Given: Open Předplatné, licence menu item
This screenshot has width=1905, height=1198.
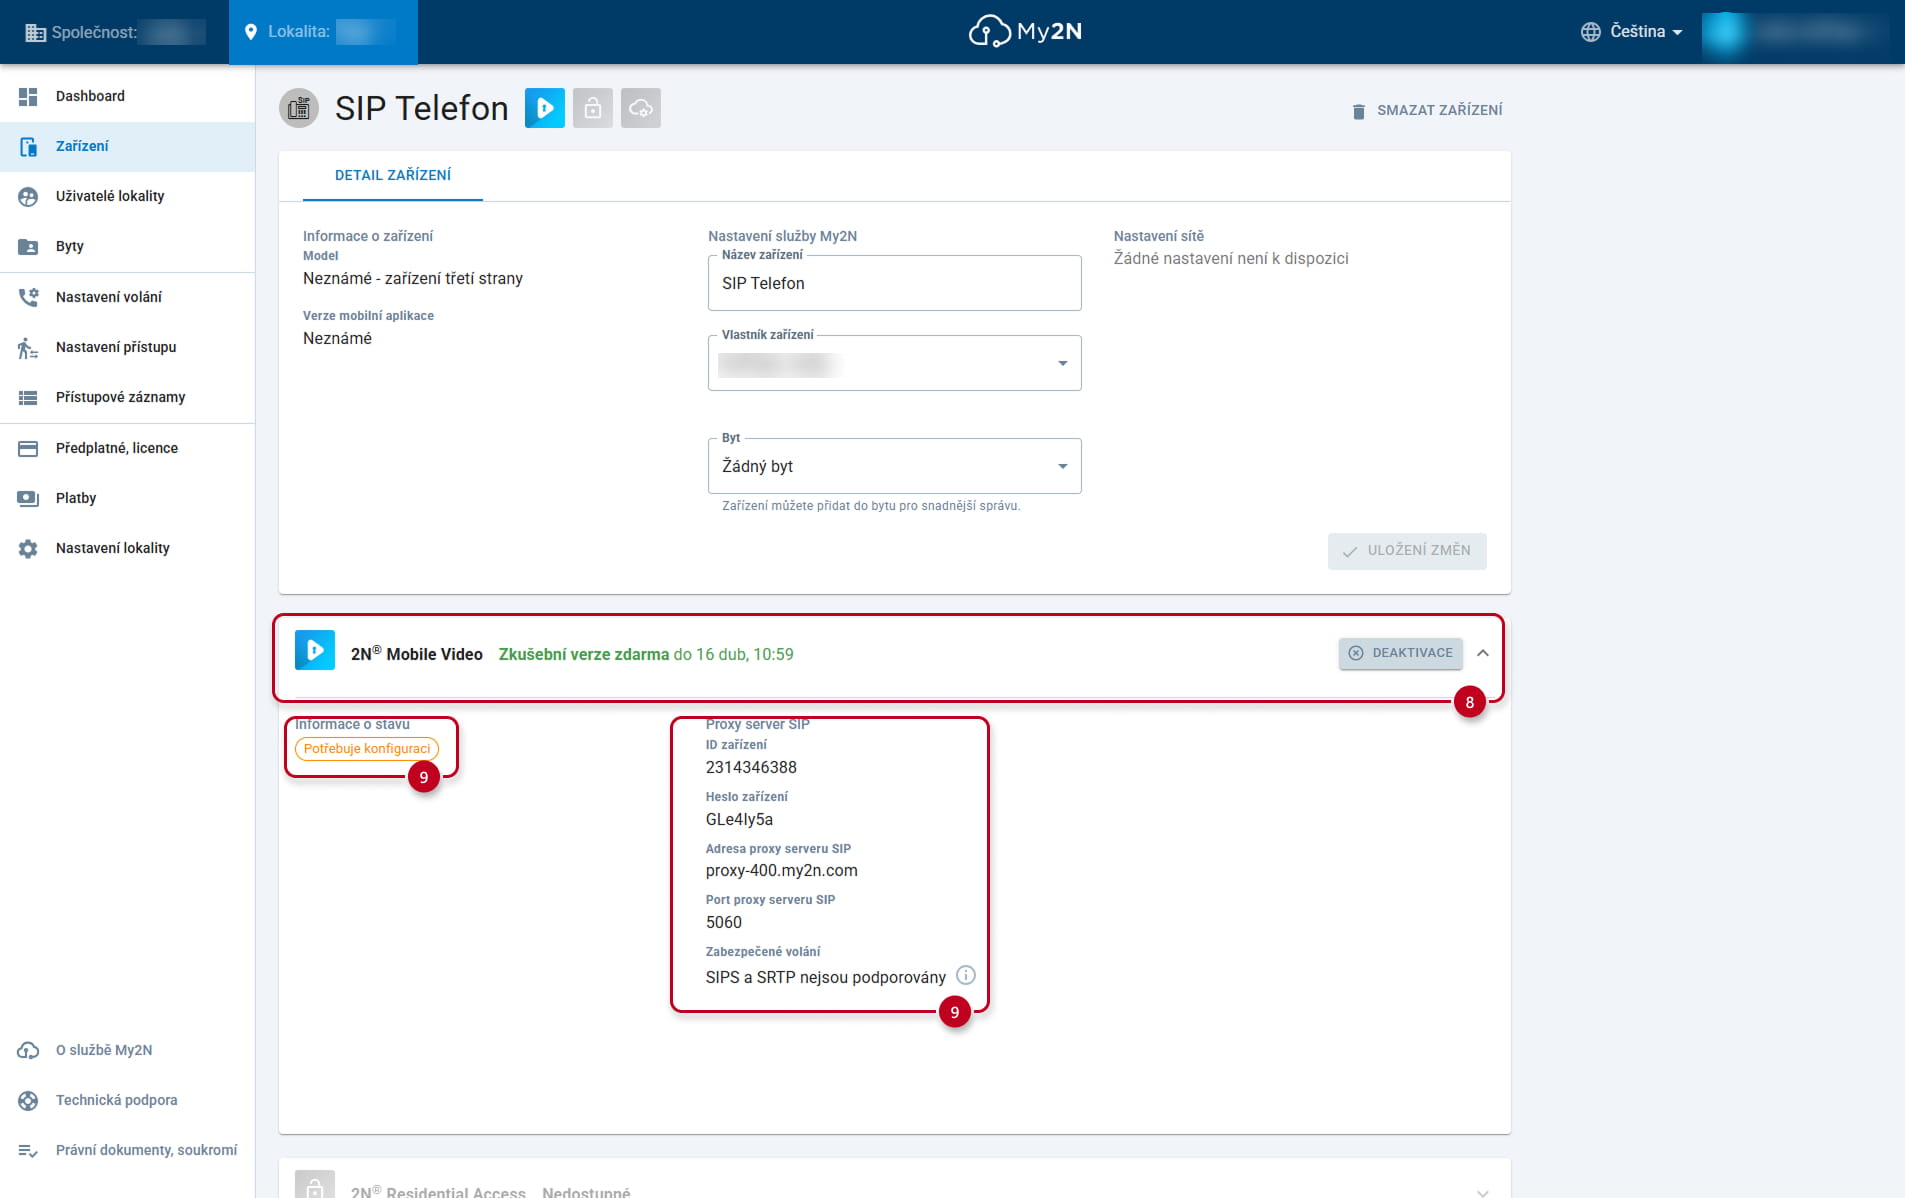Looking at the screenshot, I should pyautogui.click(x=127, y=448).
